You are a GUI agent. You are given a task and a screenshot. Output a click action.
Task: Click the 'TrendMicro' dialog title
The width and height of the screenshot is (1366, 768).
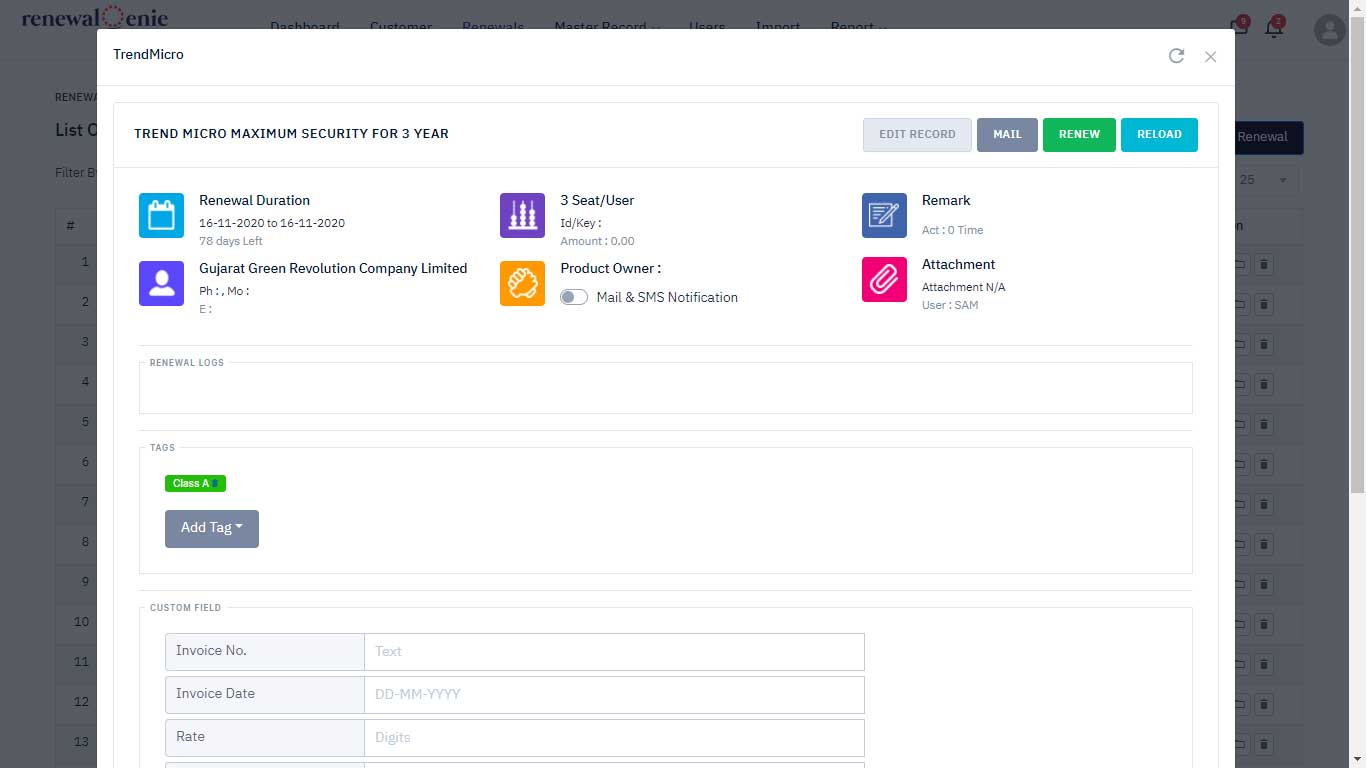point(148,54)
